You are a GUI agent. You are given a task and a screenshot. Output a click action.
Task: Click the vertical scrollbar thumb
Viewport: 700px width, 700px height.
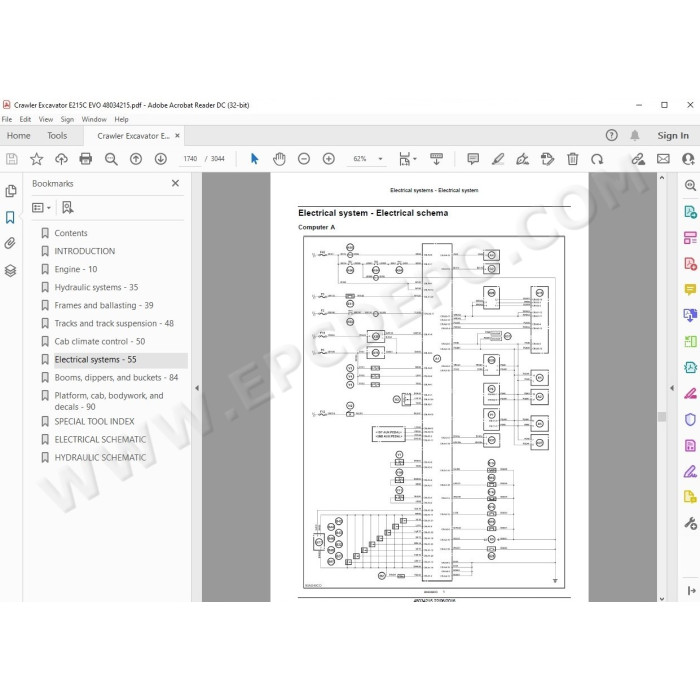pos(662,417)
